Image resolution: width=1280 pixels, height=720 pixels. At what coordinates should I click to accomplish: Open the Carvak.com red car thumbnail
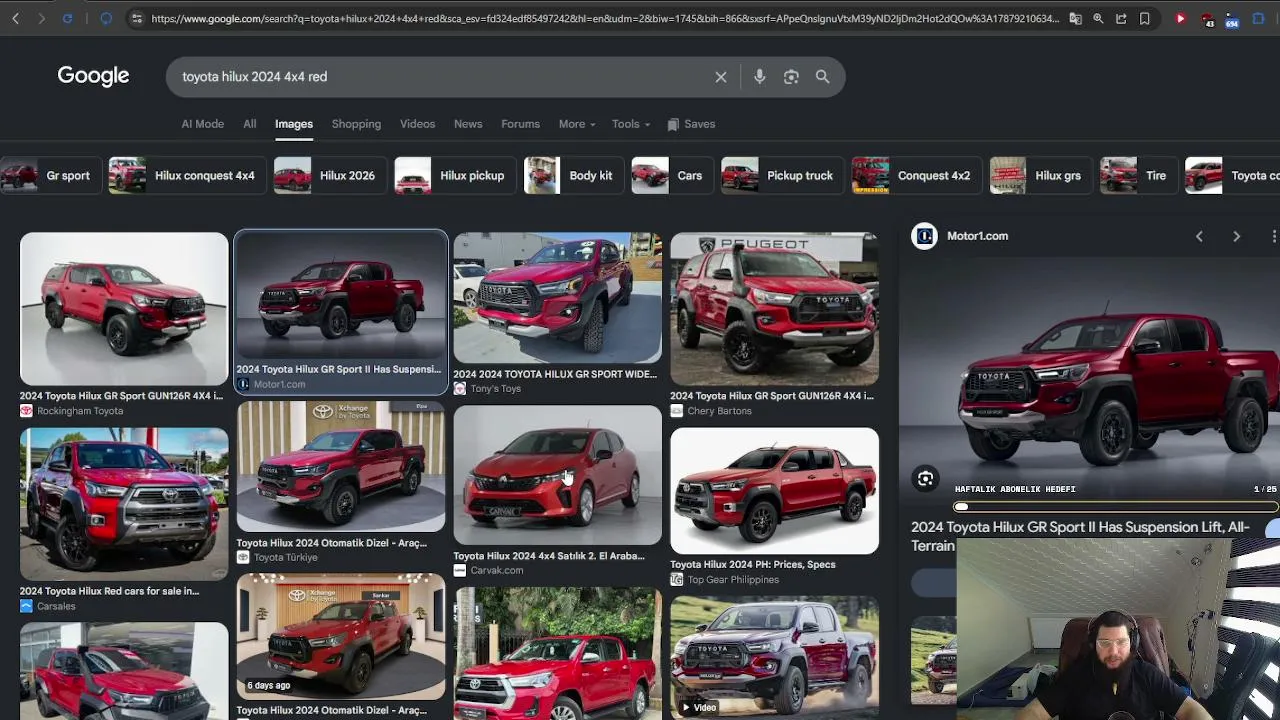click(x=557, y=475)
